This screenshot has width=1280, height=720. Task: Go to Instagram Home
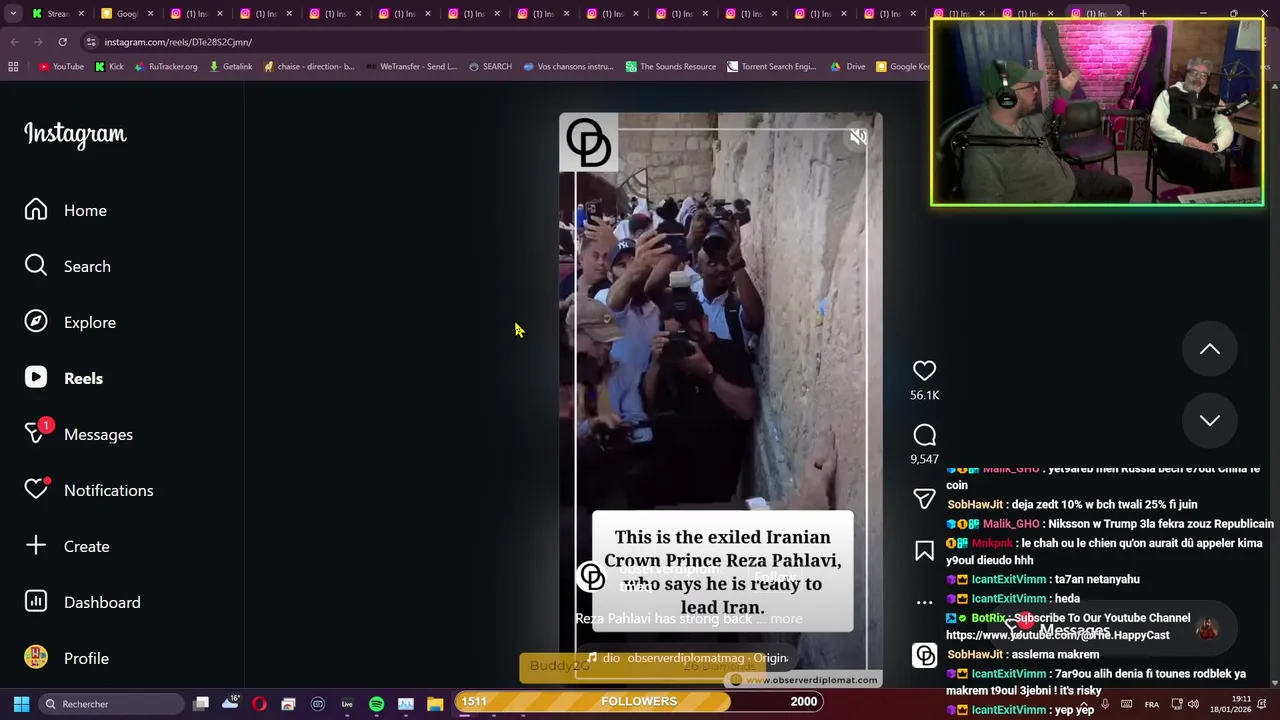85,210
